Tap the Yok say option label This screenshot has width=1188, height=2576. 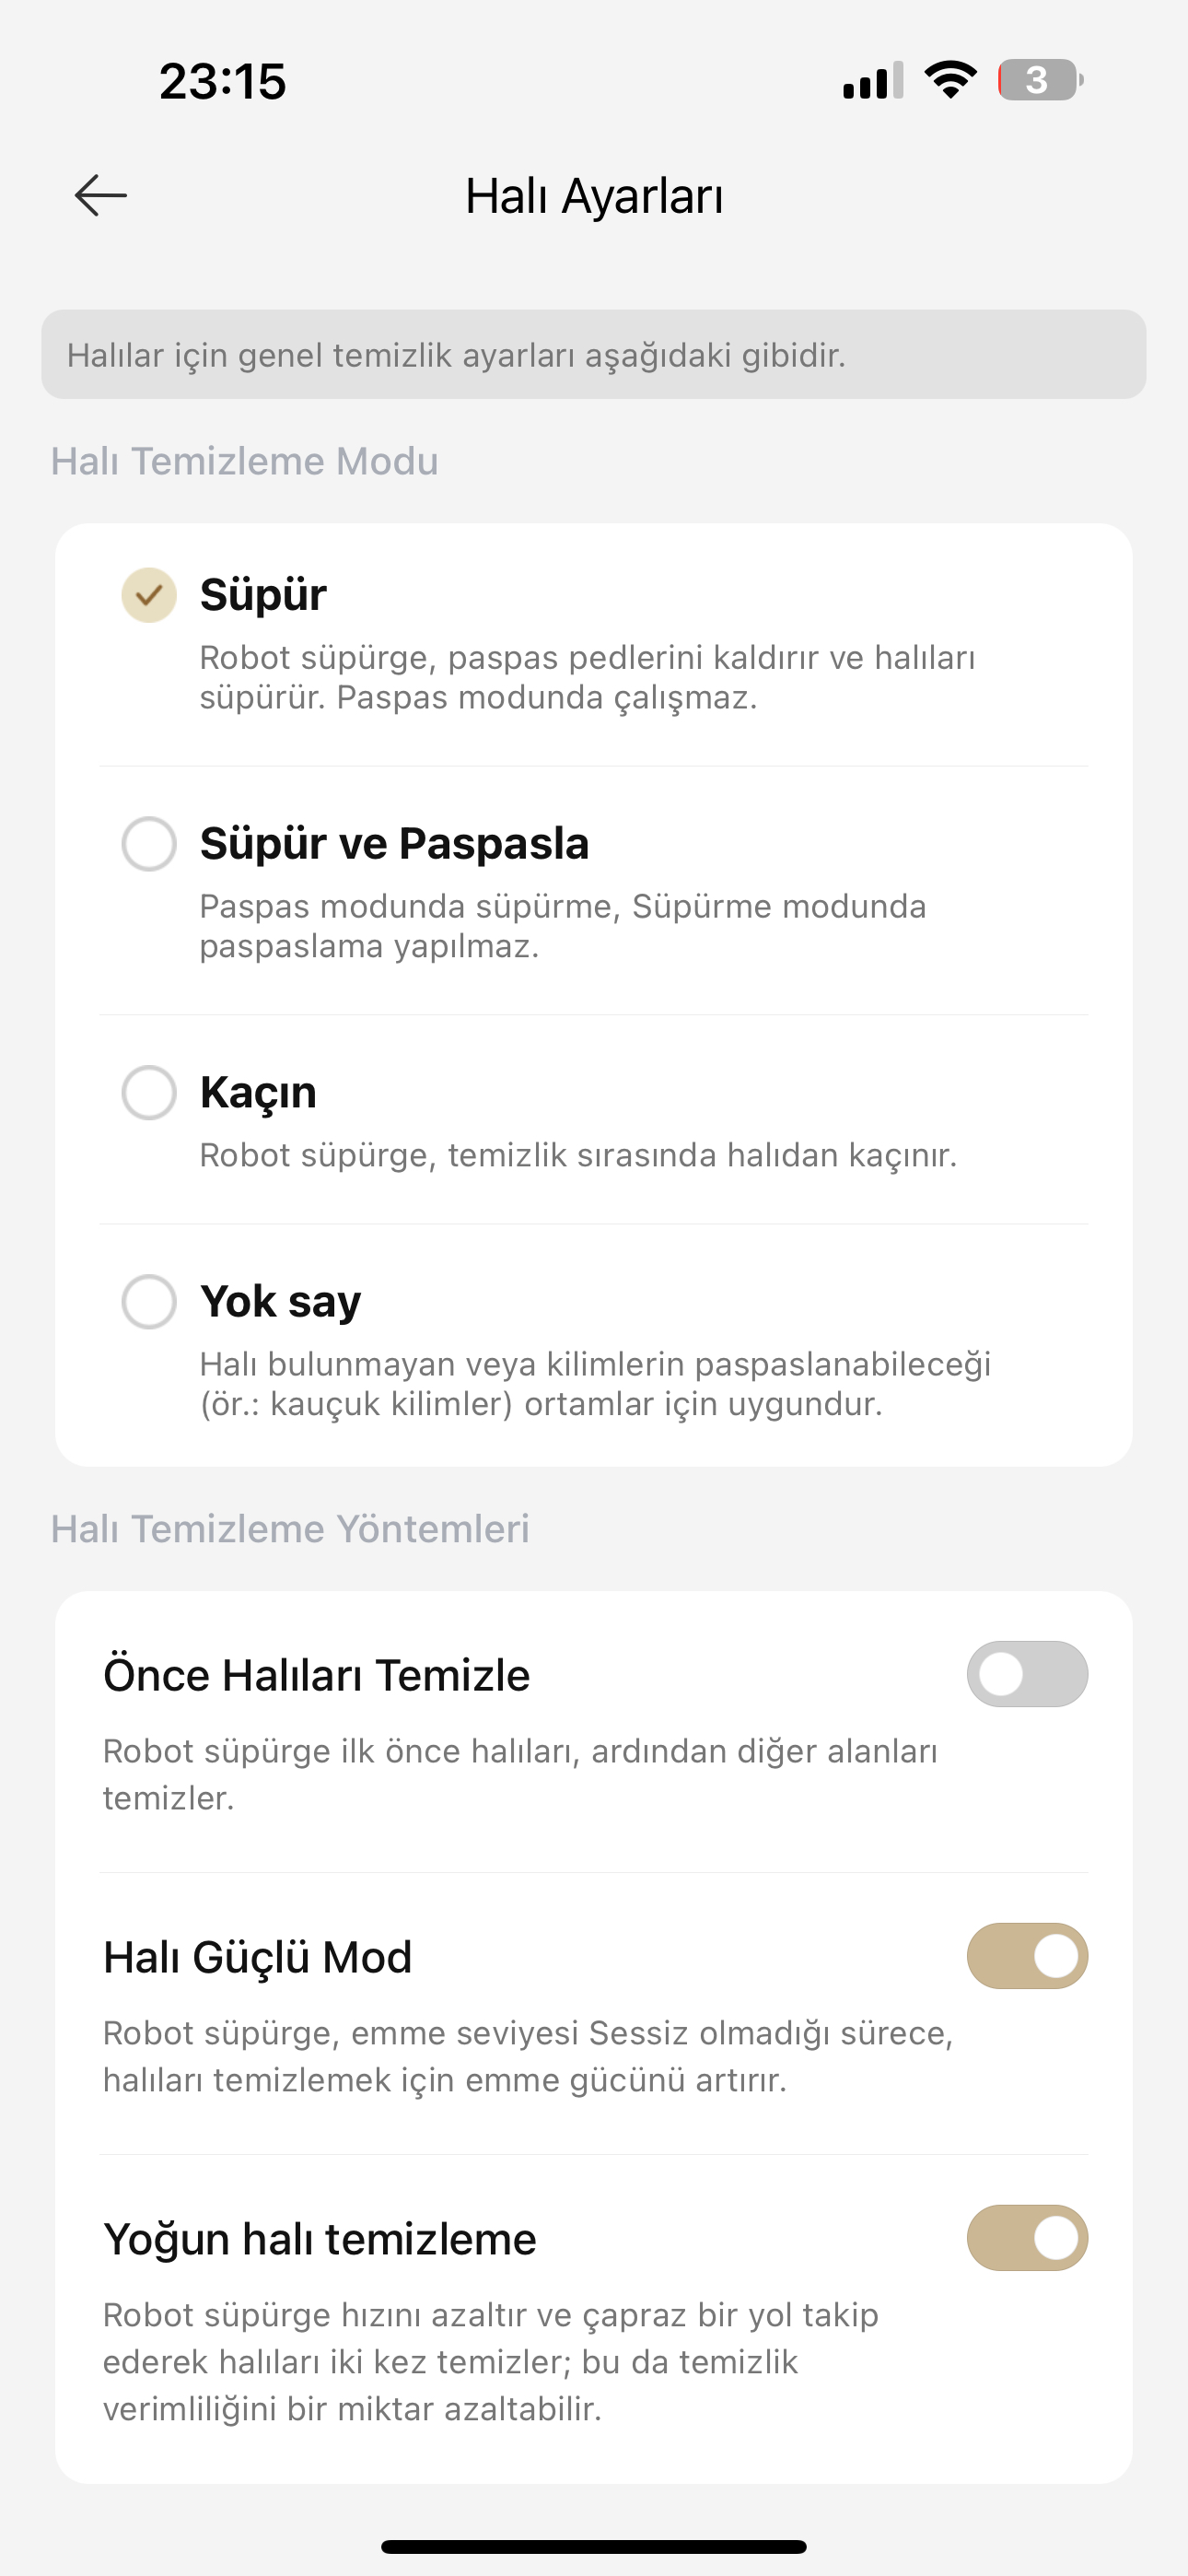280,1302
